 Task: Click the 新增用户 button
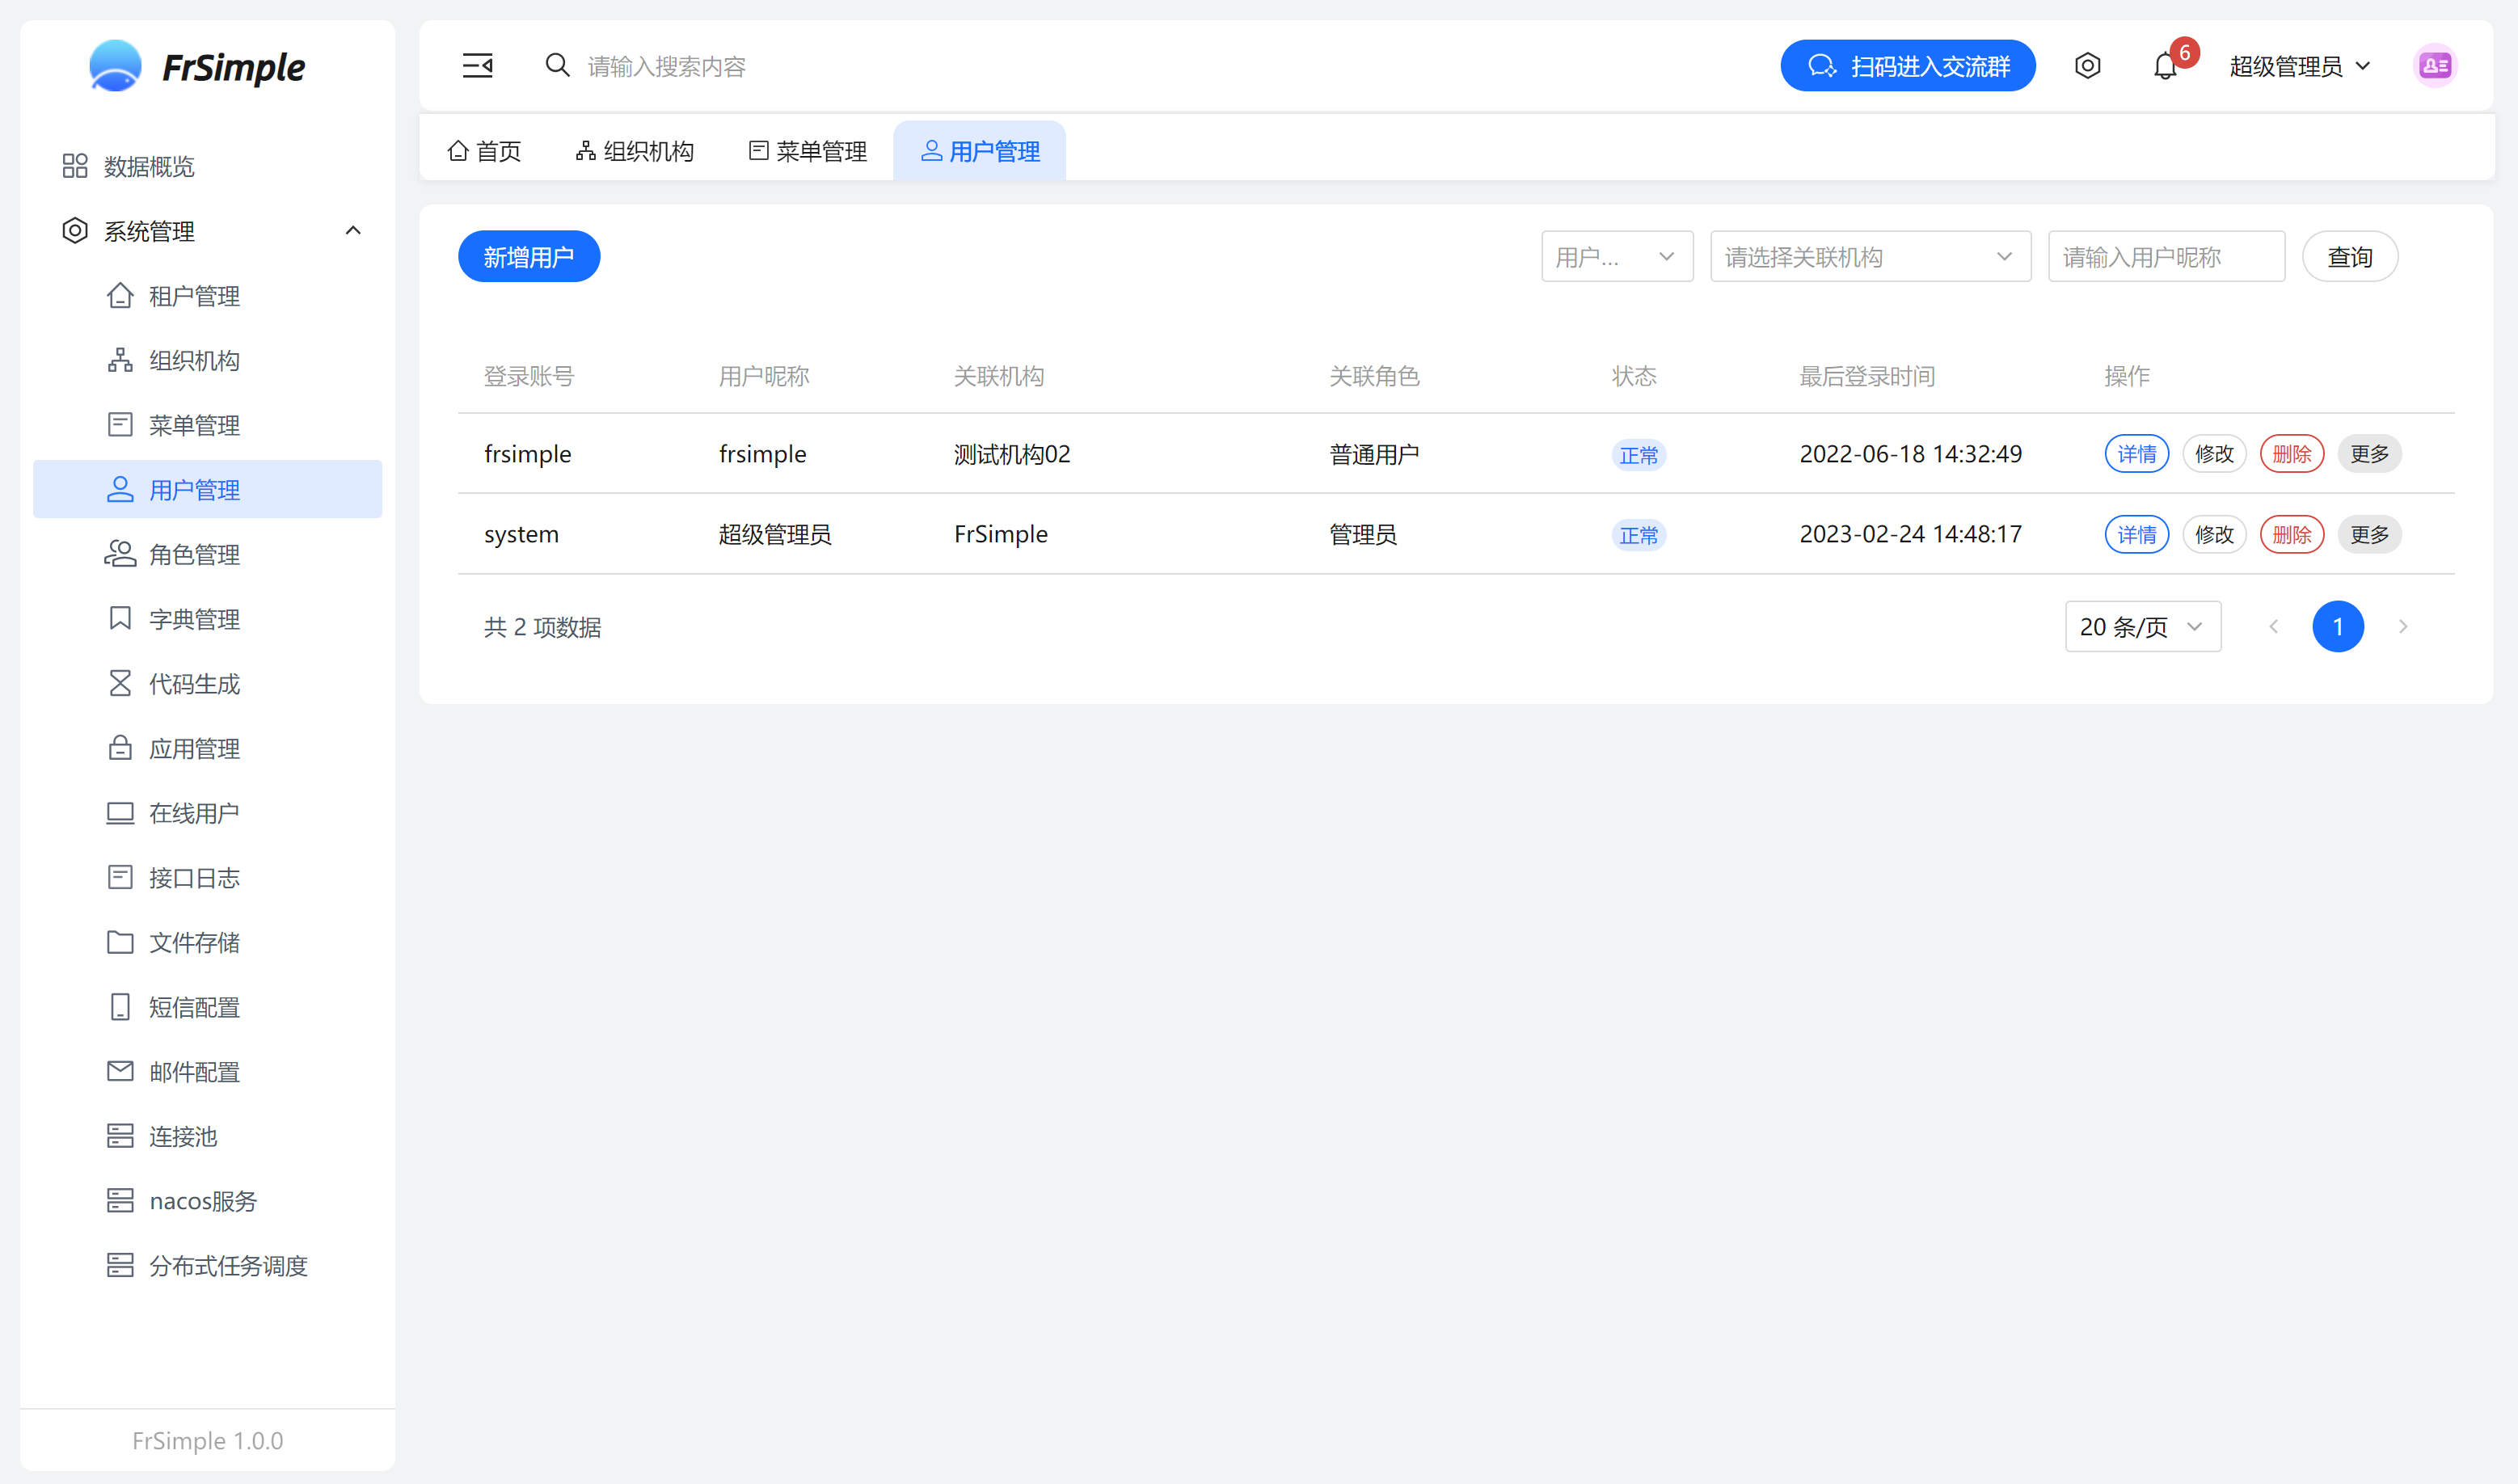coord(528,257)
